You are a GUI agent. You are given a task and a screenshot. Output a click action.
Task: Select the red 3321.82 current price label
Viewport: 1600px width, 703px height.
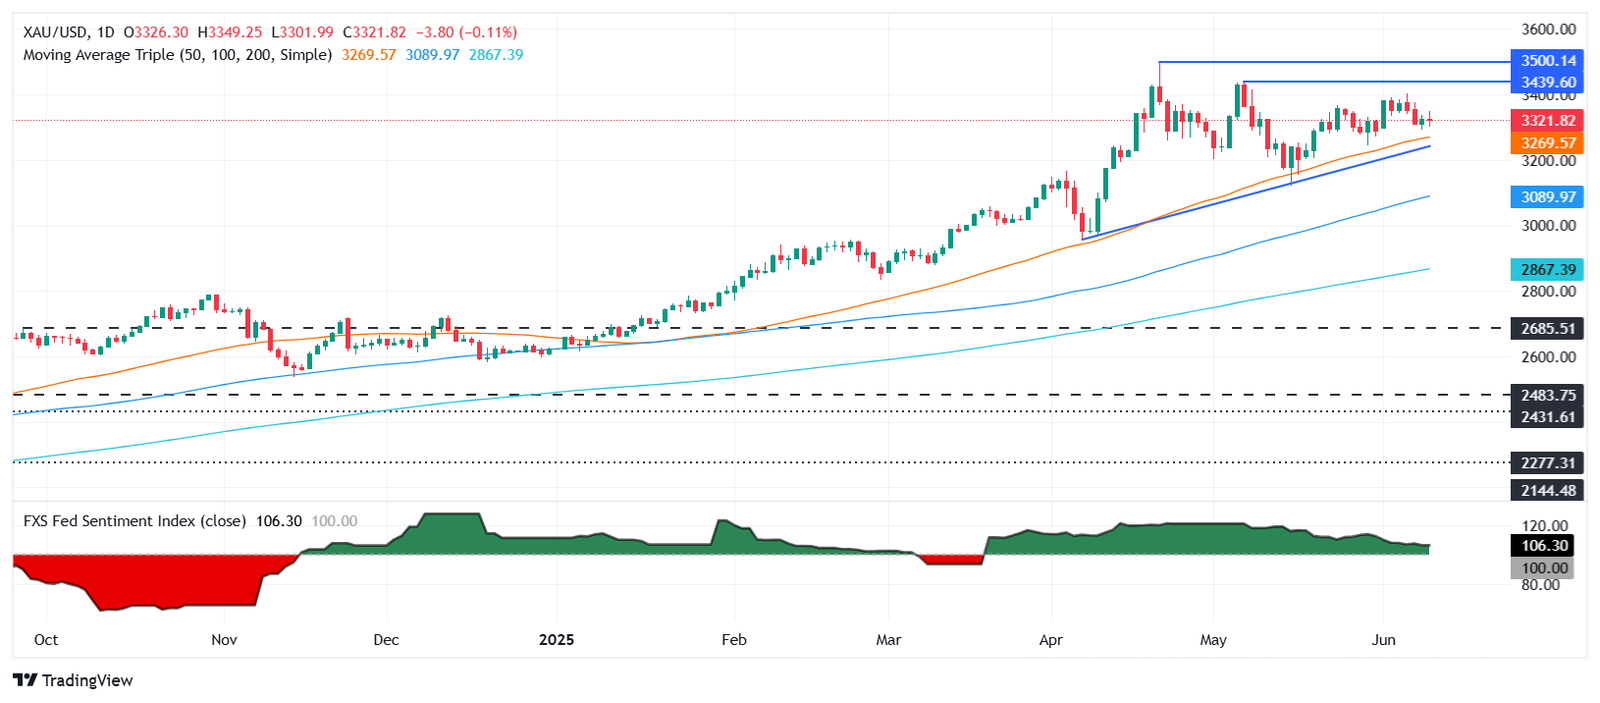[x=1547, y=120]
